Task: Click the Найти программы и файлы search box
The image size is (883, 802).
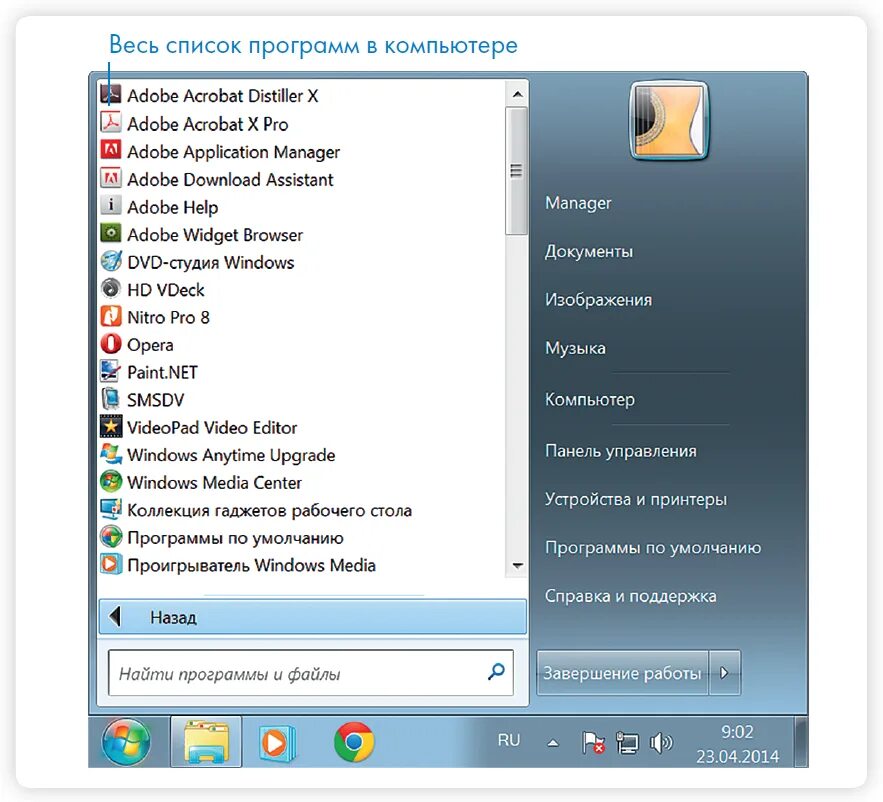Action: tap(310, 673)
